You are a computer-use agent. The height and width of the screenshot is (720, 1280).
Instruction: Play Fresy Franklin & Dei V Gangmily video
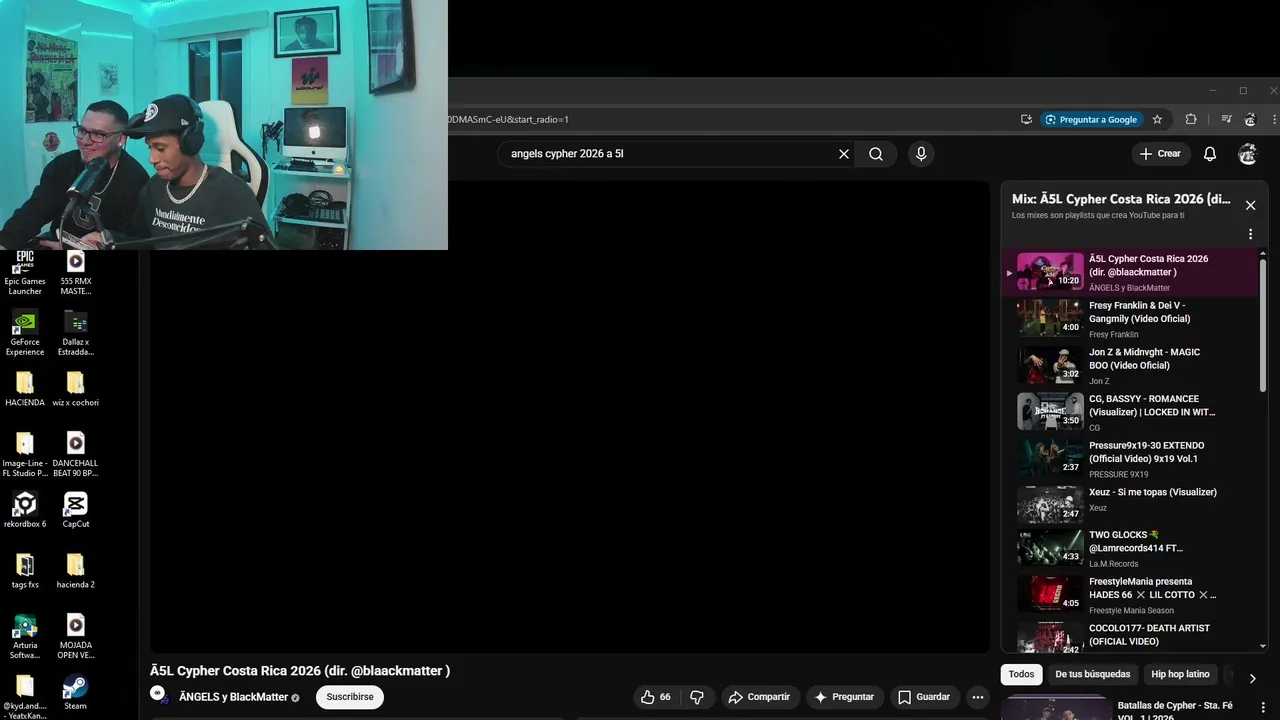(x=1130, y=319)
